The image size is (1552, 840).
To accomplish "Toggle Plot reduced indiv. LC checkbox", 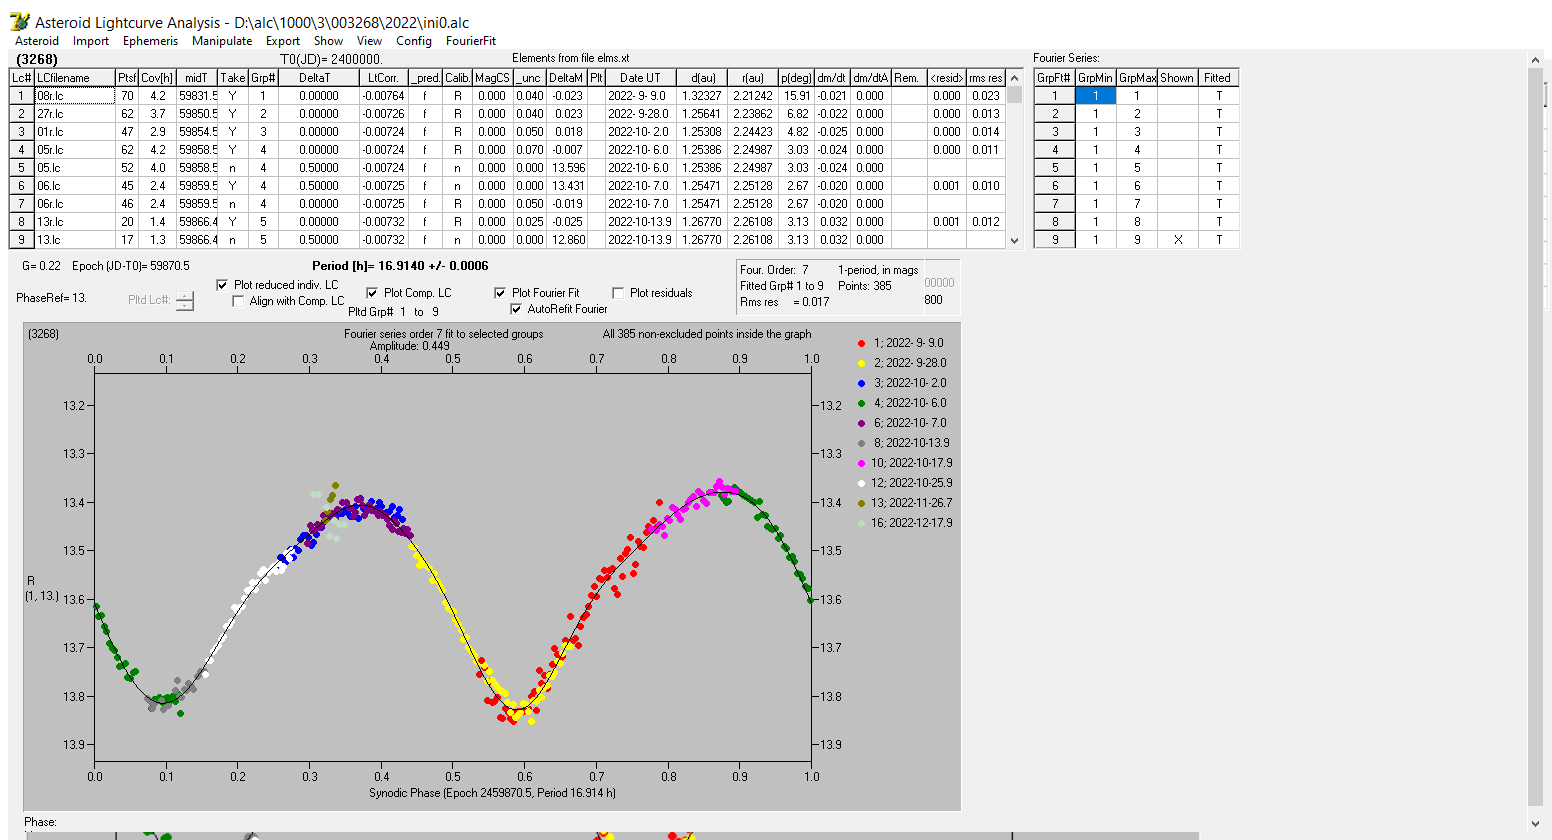I will click(x=222, y=285).
